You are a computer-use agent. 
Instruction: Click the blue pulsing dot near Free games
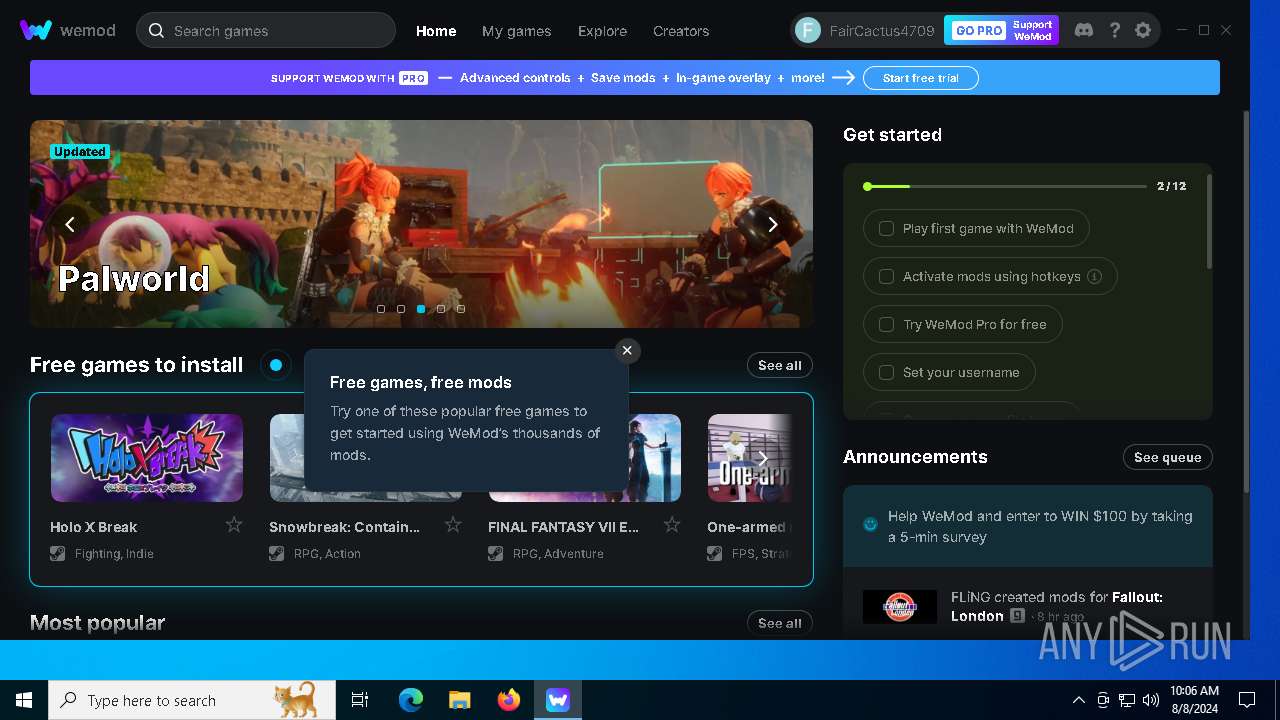coord(276,365)
